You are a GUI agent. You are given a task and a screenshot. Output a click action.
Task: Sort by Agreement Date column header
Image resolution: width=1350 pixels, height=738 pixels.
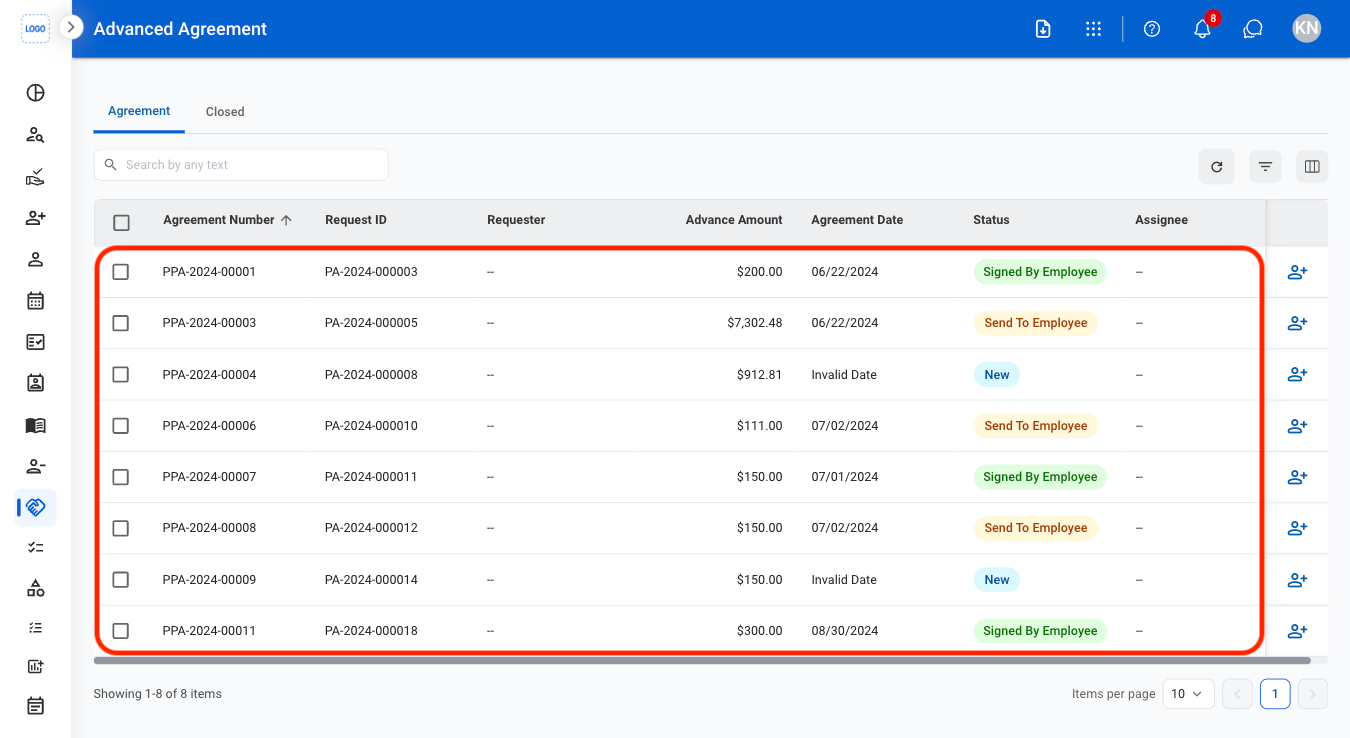pyautogui.click(x=857, y=220)
